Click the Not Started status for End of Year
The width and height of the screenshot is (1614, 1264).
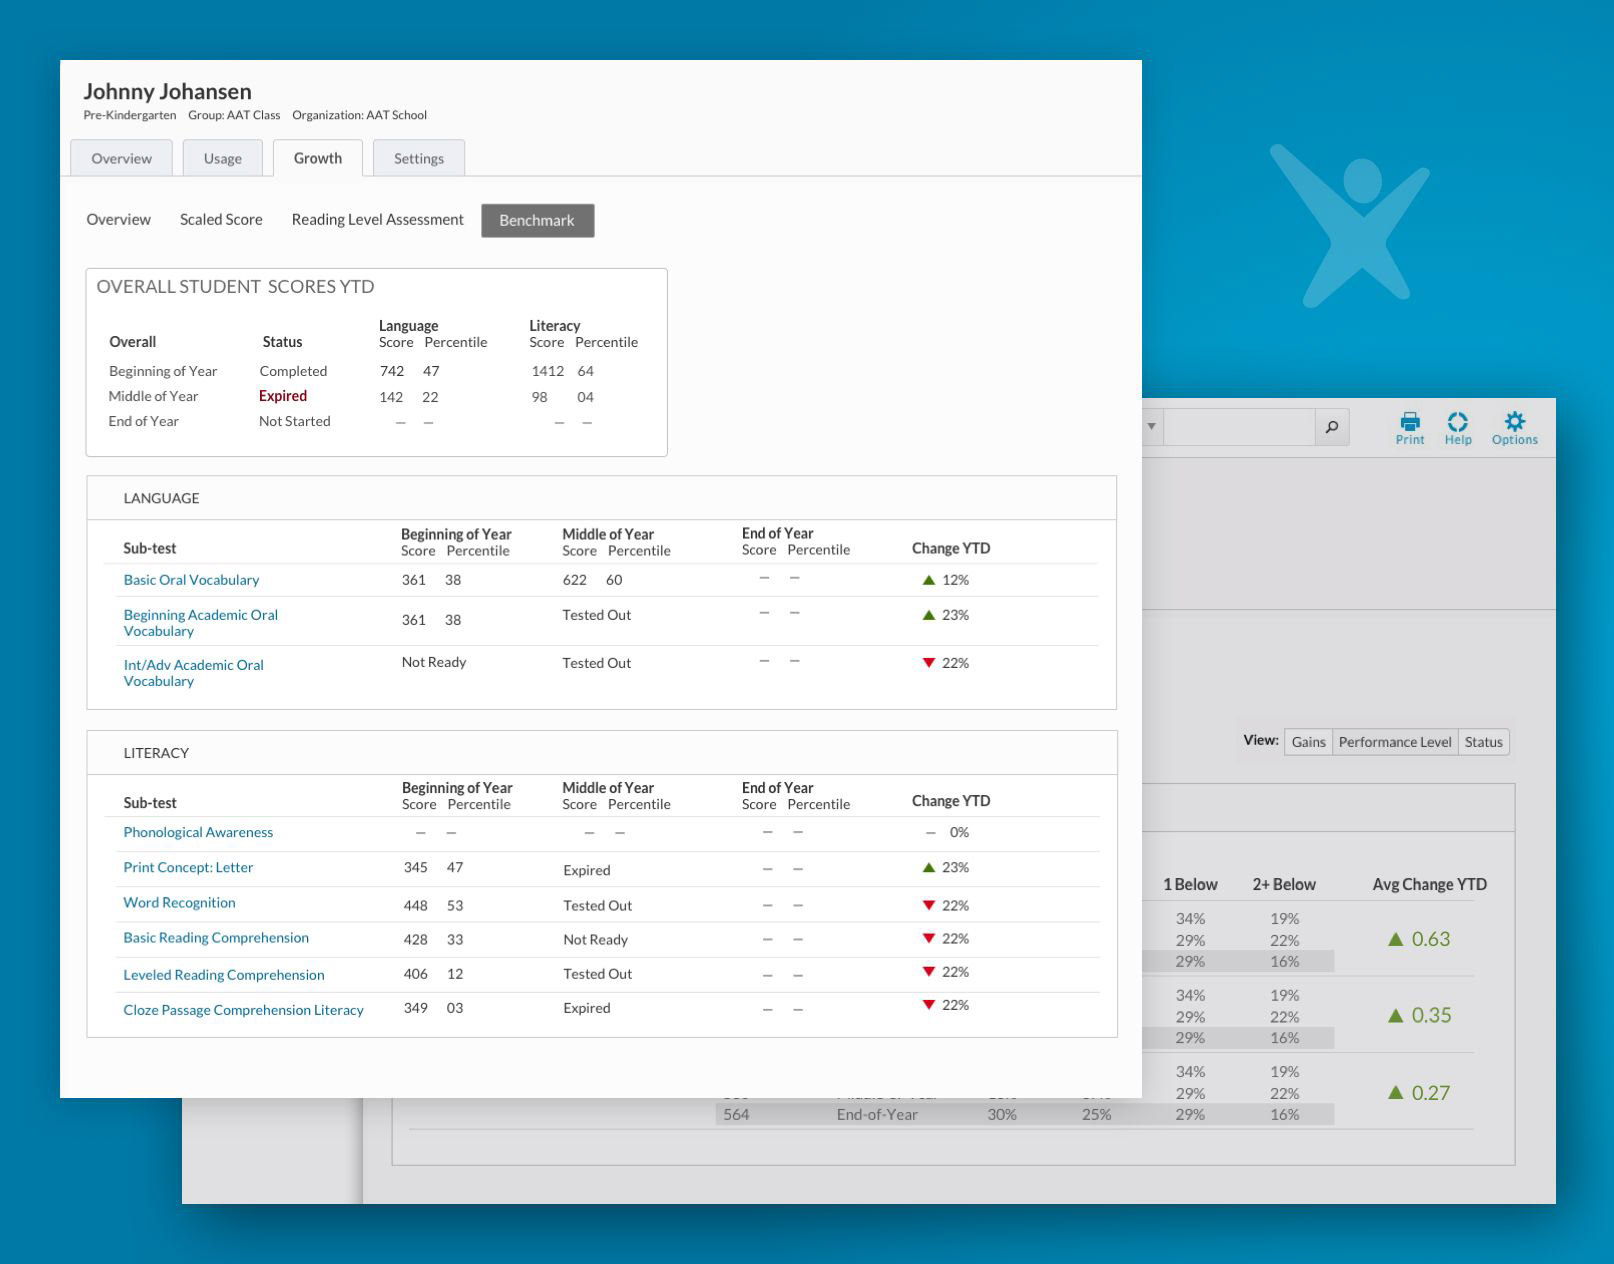coord(294,421)
